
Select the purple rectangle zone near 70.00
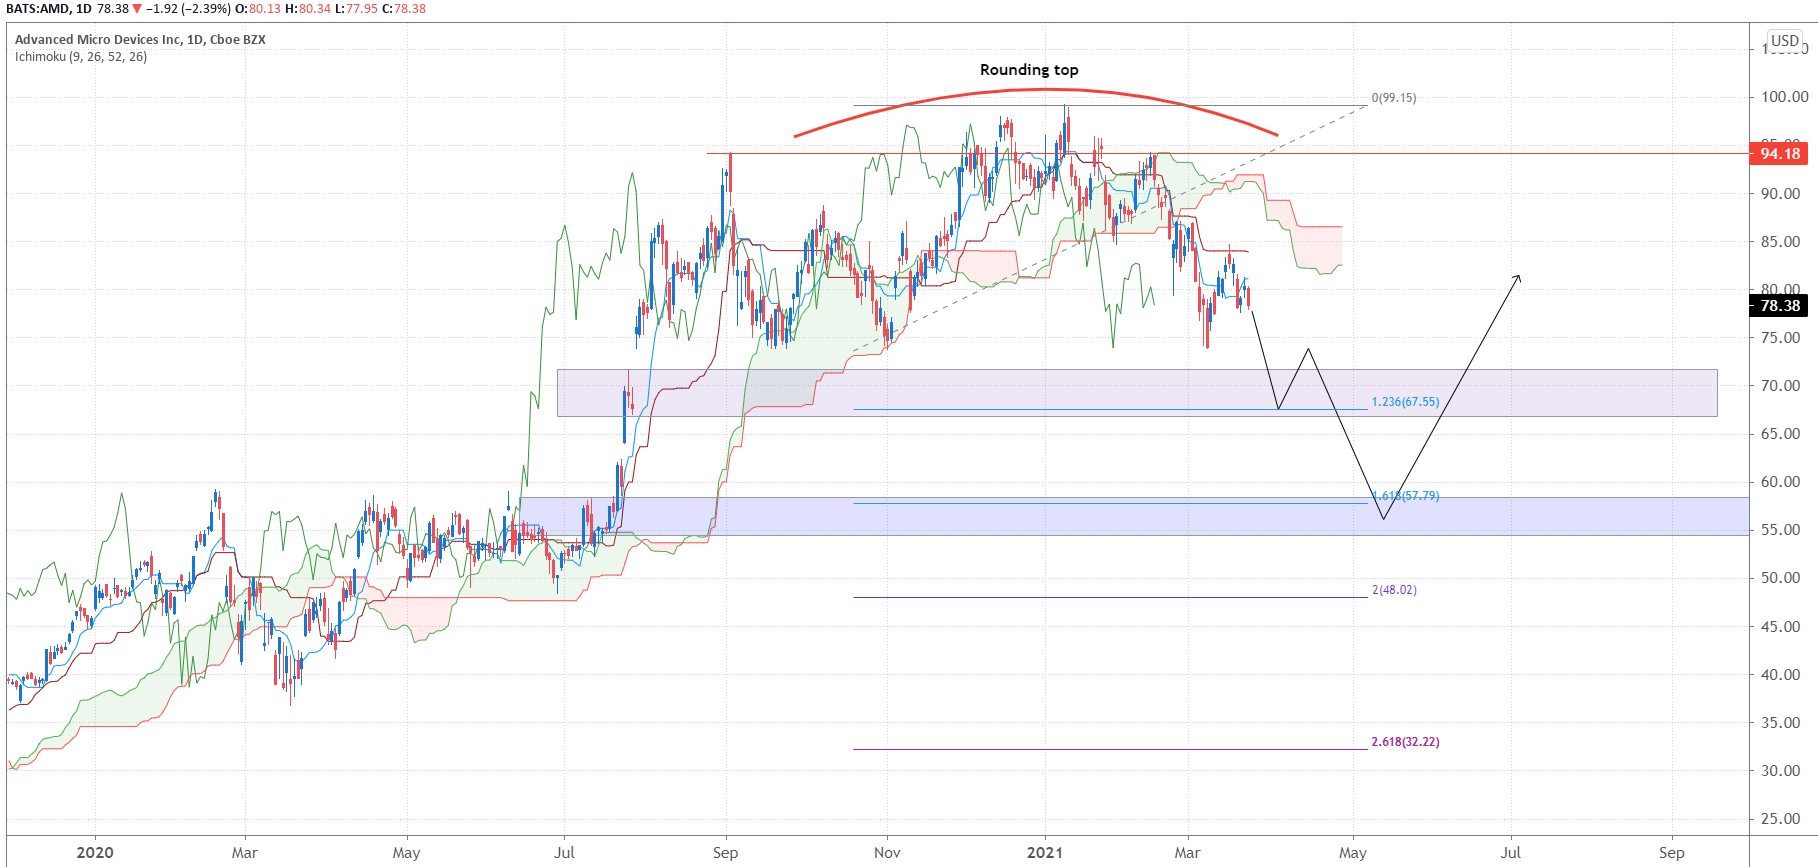tap(1137, 393)
